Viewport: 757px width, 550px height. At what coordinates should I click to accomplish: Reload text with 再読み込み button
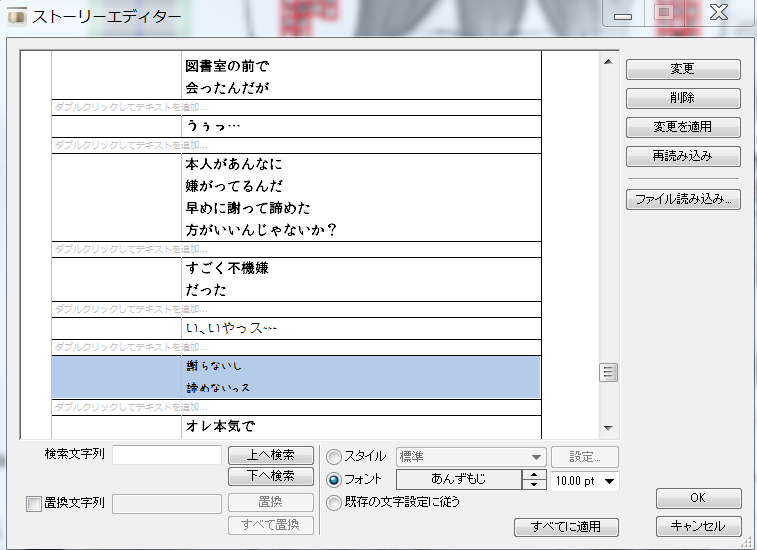click(683, 156)
